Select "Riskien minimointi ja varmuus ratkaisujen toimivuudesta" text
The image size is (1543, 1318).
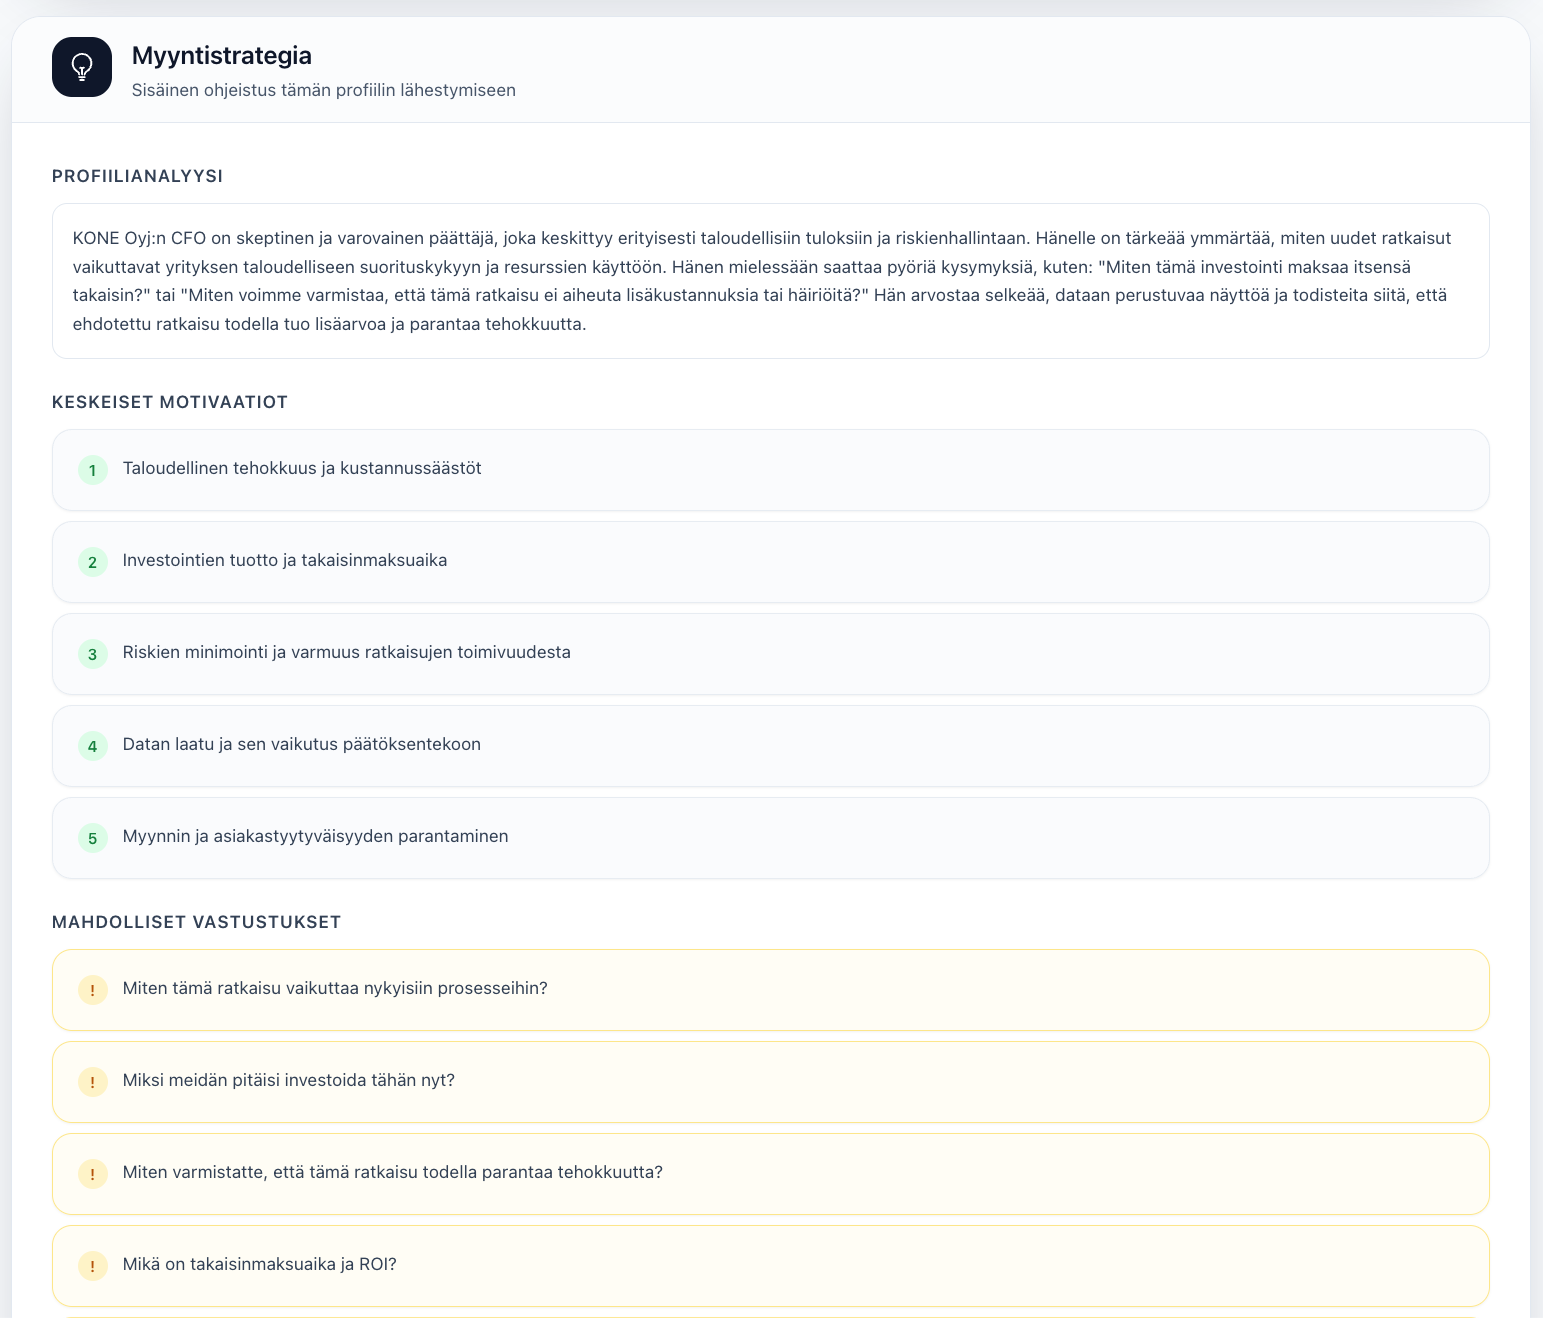point(347,652)
